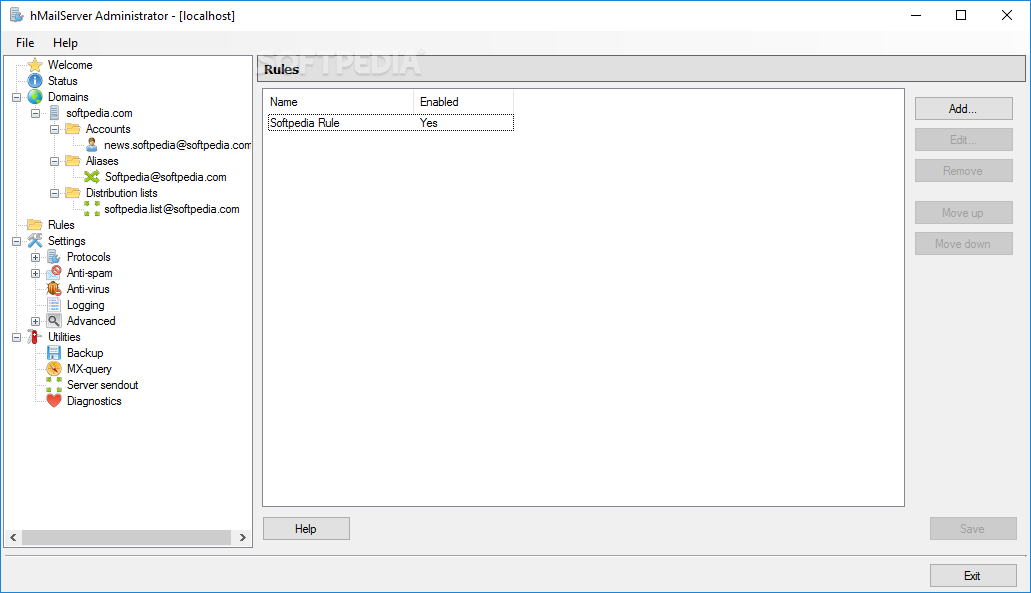Click the Edit... button
The height and width of the screenshot is (593, 1031).
[x=963, y=140]
